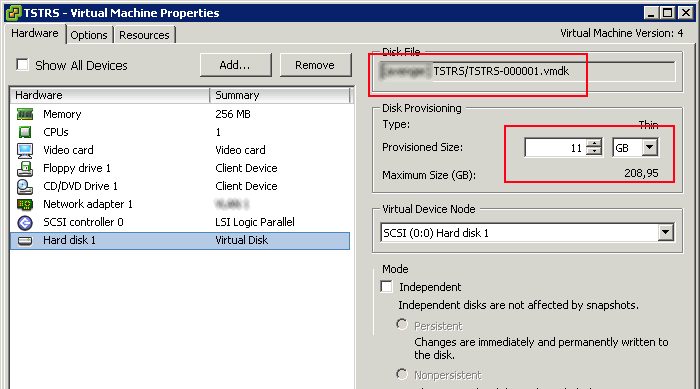Click the Add... button
The image size is (700, 389).
coord(235,65)
